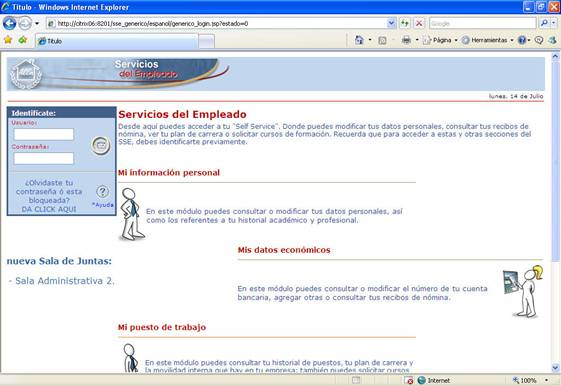
Task: Expand the Help icon dropdown arrow
Action: [x=529, y=40]
